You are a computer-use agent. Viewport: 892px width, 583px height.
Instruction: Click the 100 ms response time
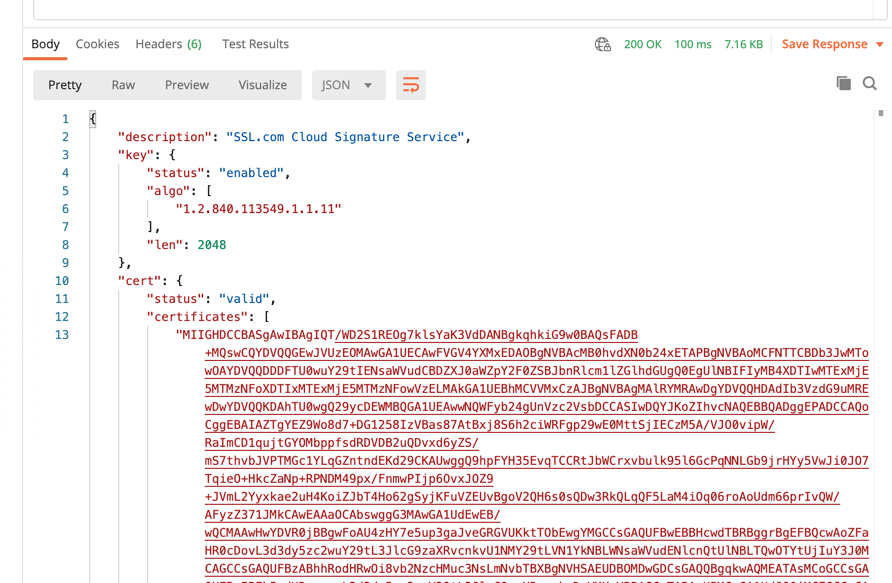pos(692,44)
